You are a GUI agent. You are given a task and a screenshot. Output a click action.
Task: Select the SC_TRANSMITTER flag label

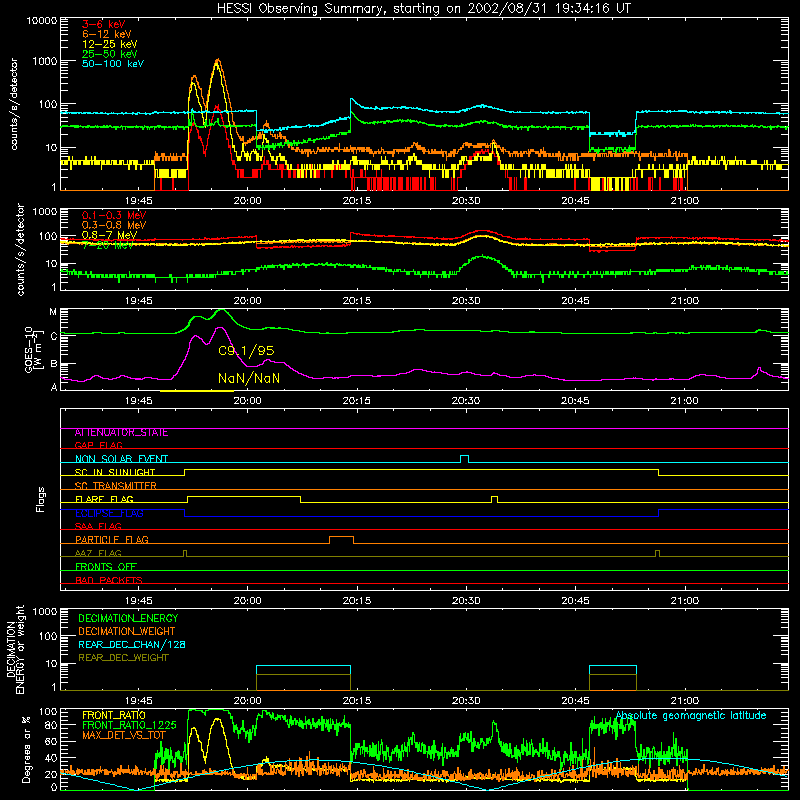[116, 486]
